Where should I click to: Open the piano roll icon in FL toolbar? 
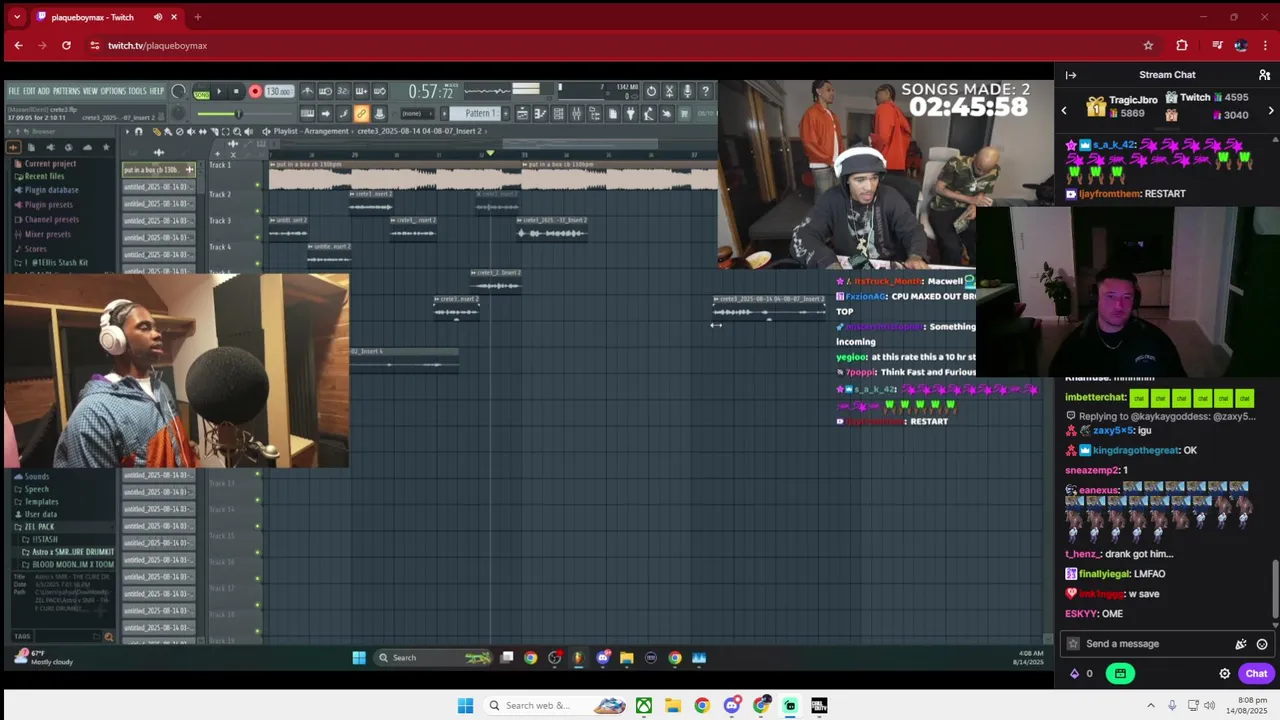[540, 113]
